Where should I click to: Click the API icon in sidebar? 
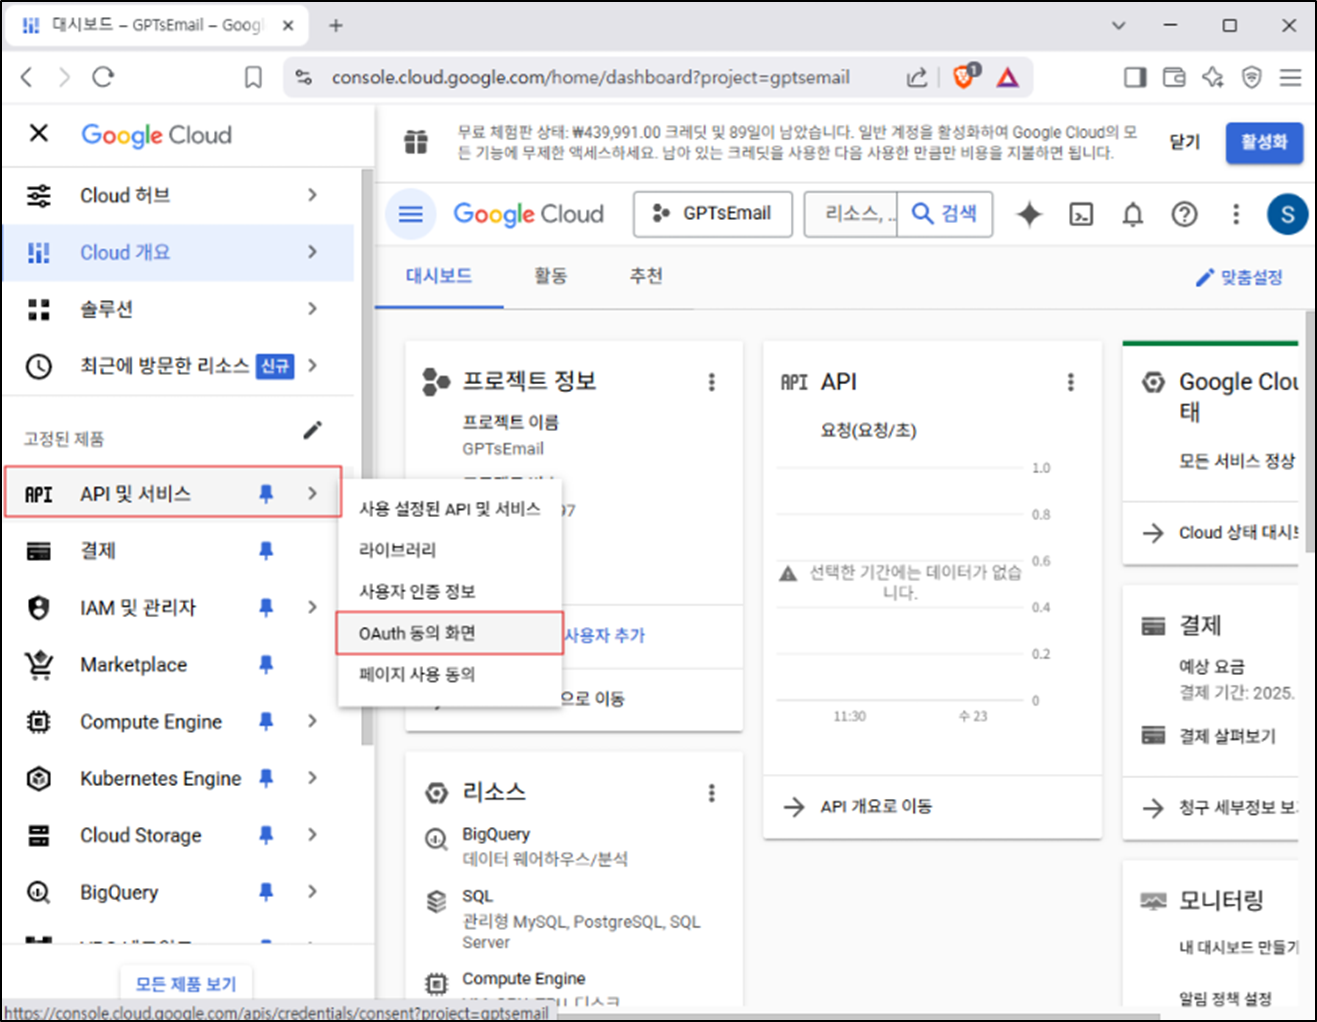(39, 494)
